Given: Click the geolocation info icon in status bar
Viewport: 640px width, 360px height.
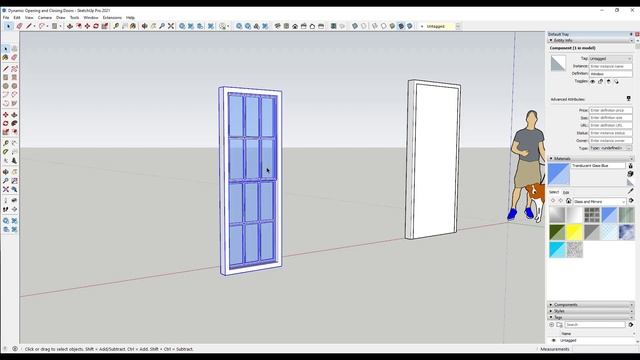Looking at the screenshot, I should [x=4, y=349].
